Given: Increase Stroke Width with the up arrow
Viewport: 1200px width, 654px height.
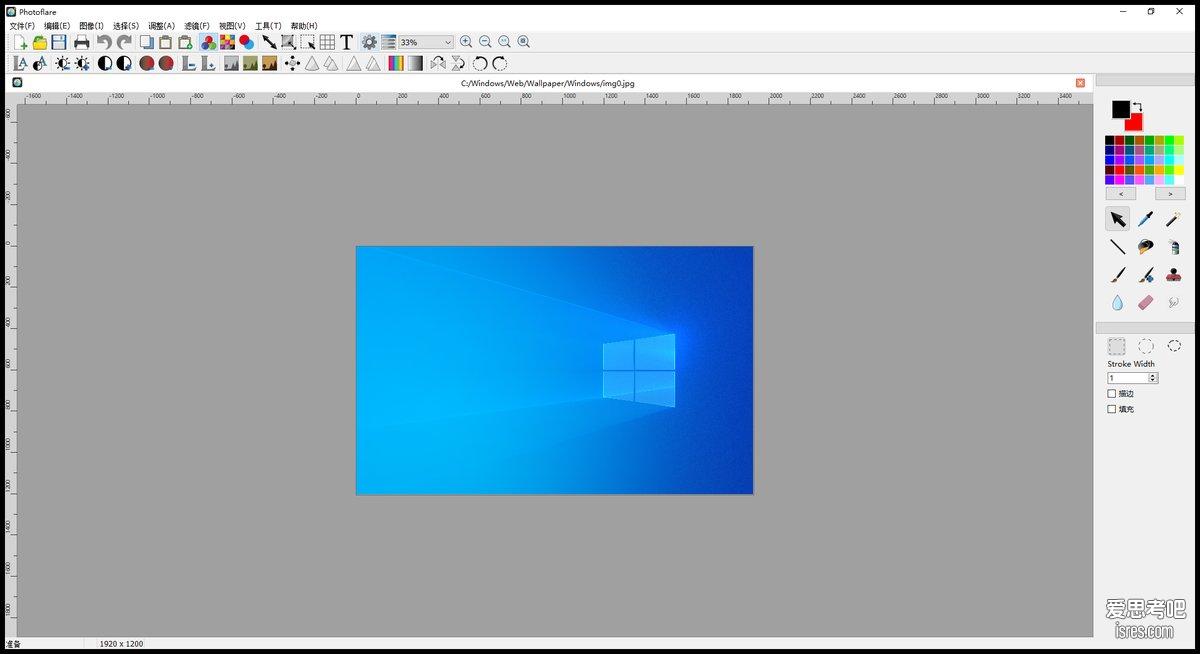Looking at the screenshot, I should [x=1153, y=376].
